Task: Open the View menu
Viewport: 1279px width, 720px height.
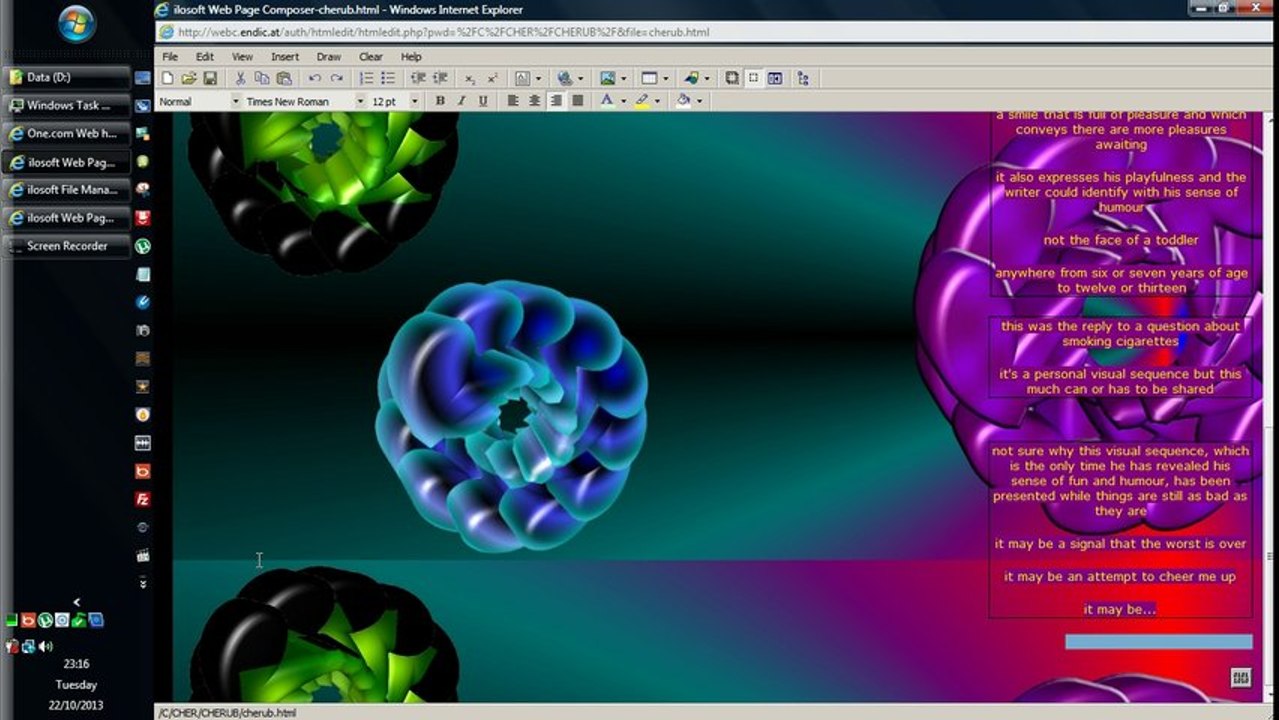Action: (243, 57)
